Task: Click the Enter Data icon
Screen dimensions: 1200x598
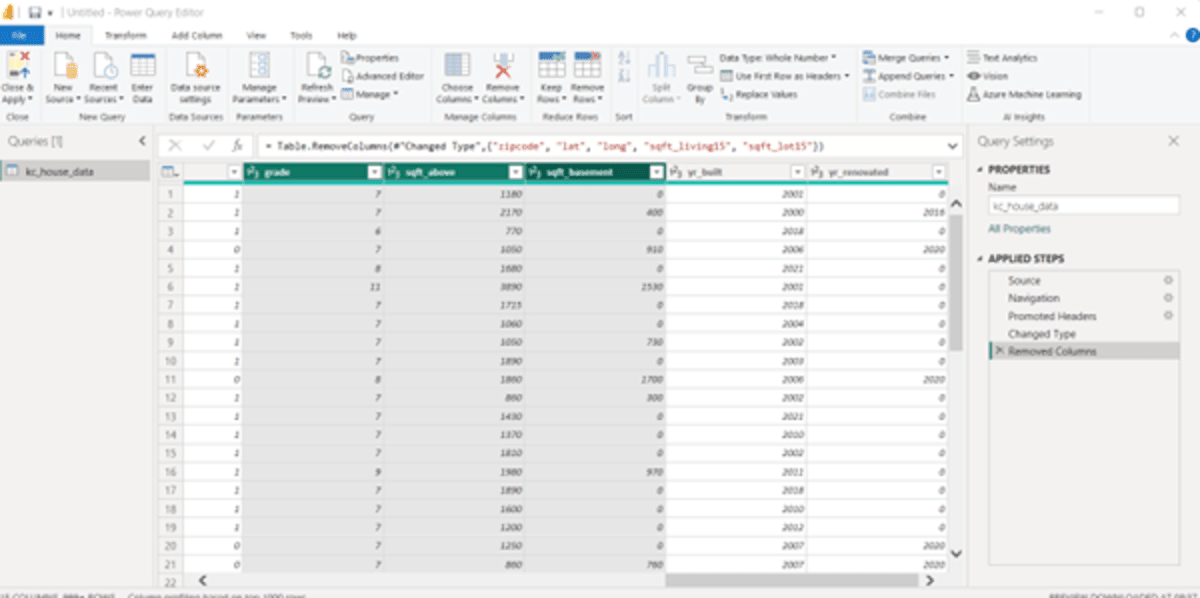Action: pos(142,66)
